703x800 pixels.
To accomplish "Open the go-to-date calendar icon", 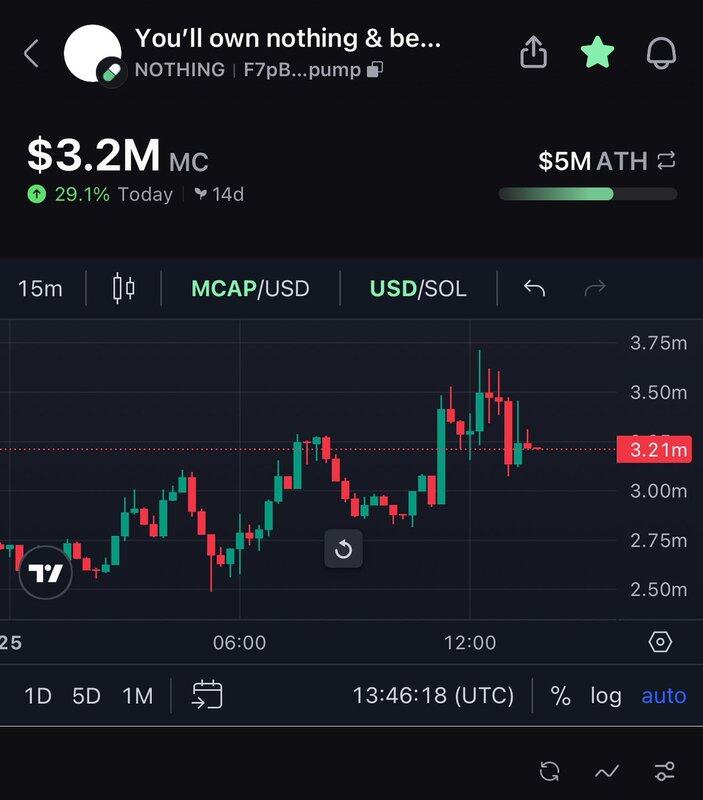I will [207, 695].
